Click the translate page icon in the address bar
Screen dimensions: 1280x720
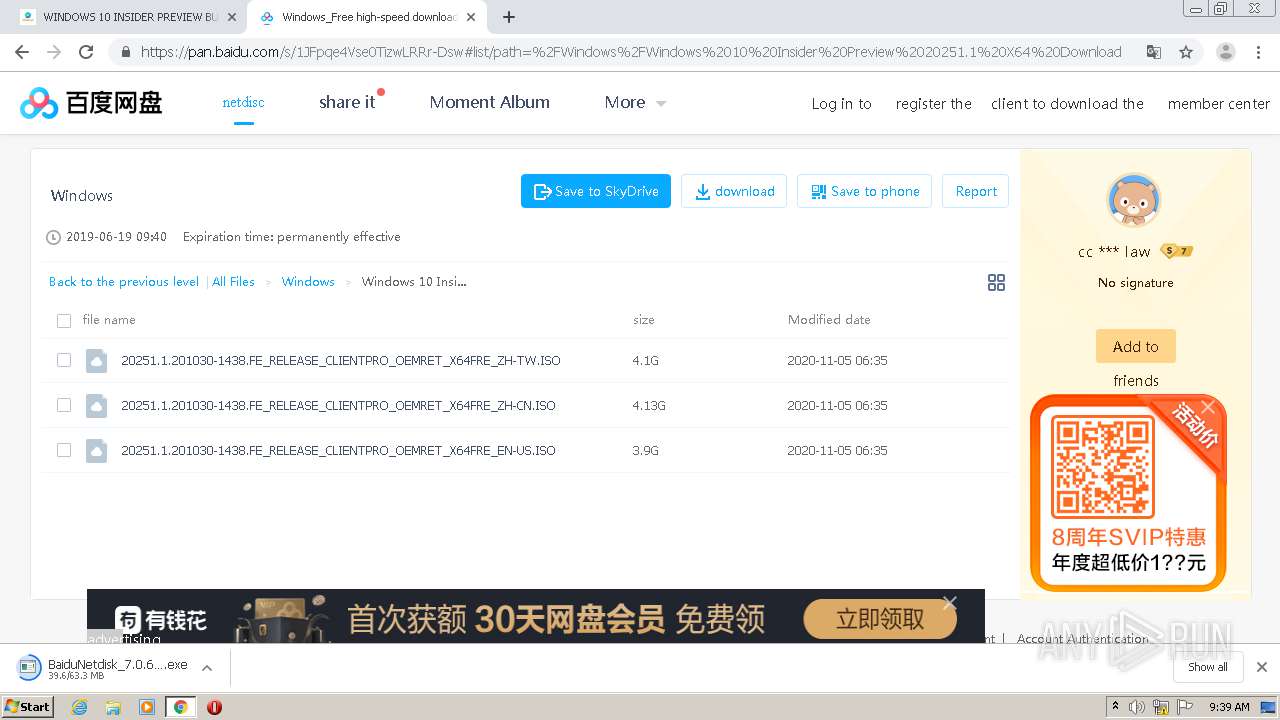(x=1154, y=52)
